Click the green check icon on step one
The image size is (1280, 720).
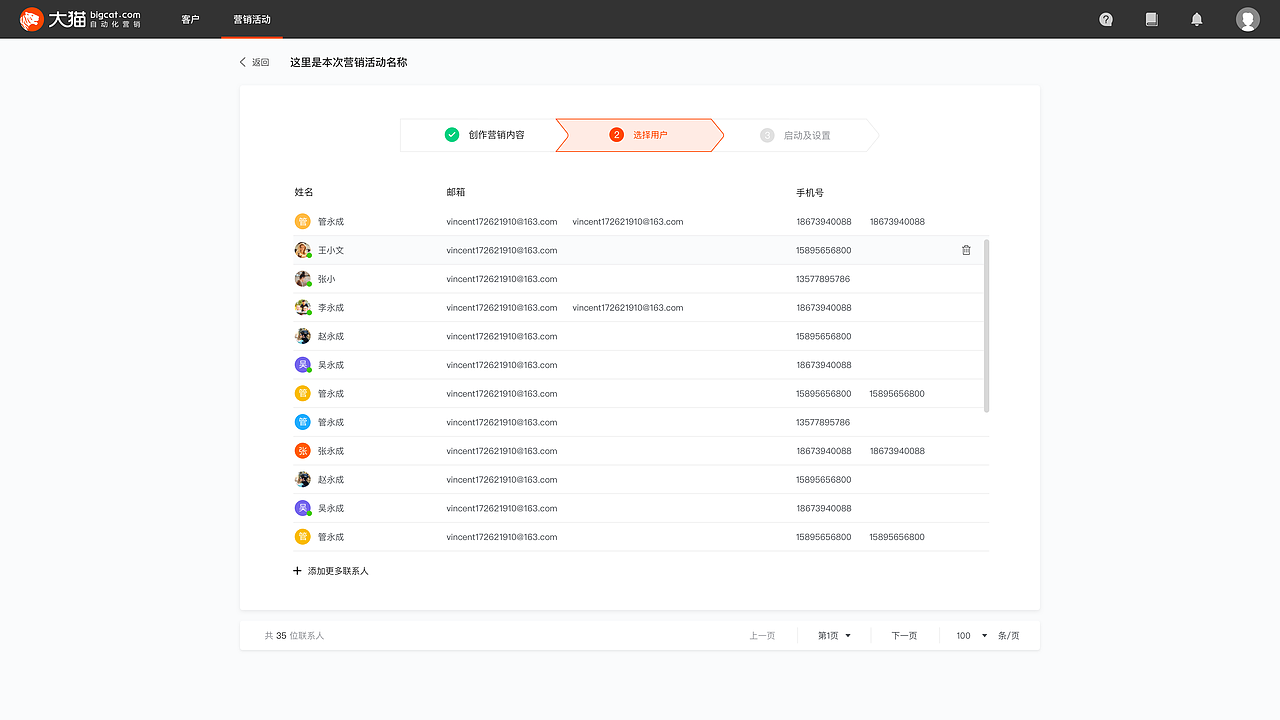tap(452, 135)
